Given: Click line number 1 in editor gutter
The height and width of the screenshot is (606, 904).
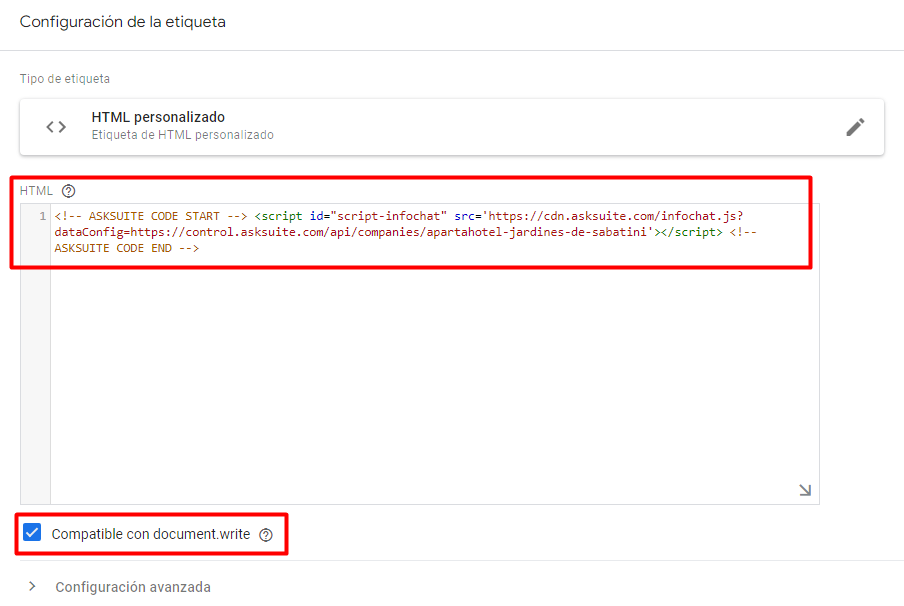Looking at the screenshot, I should coord(43,216).
